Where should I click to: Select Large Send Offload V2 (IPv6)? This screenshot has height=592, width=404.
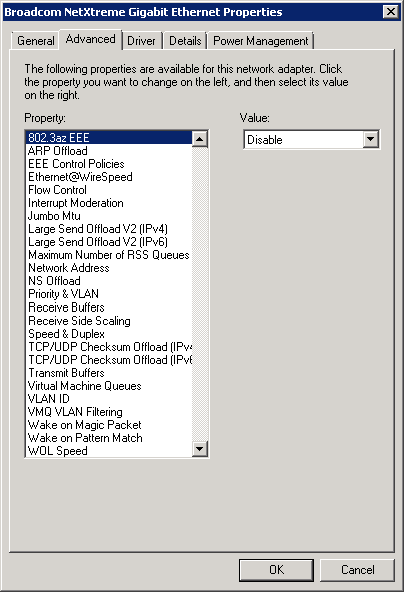click(109, 242)
